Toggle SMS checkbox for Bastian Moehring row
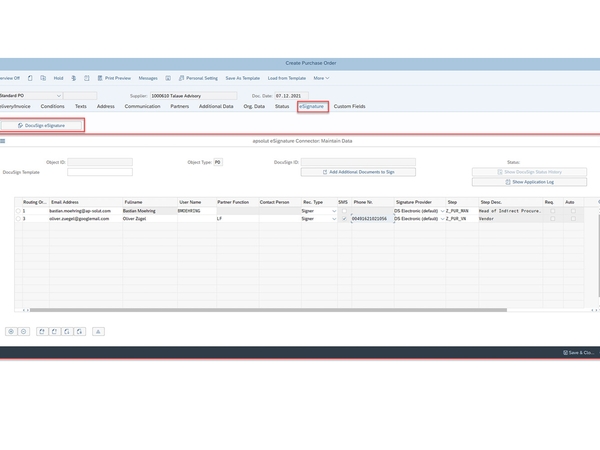The image size is (600, 450). tap(344, 211)
